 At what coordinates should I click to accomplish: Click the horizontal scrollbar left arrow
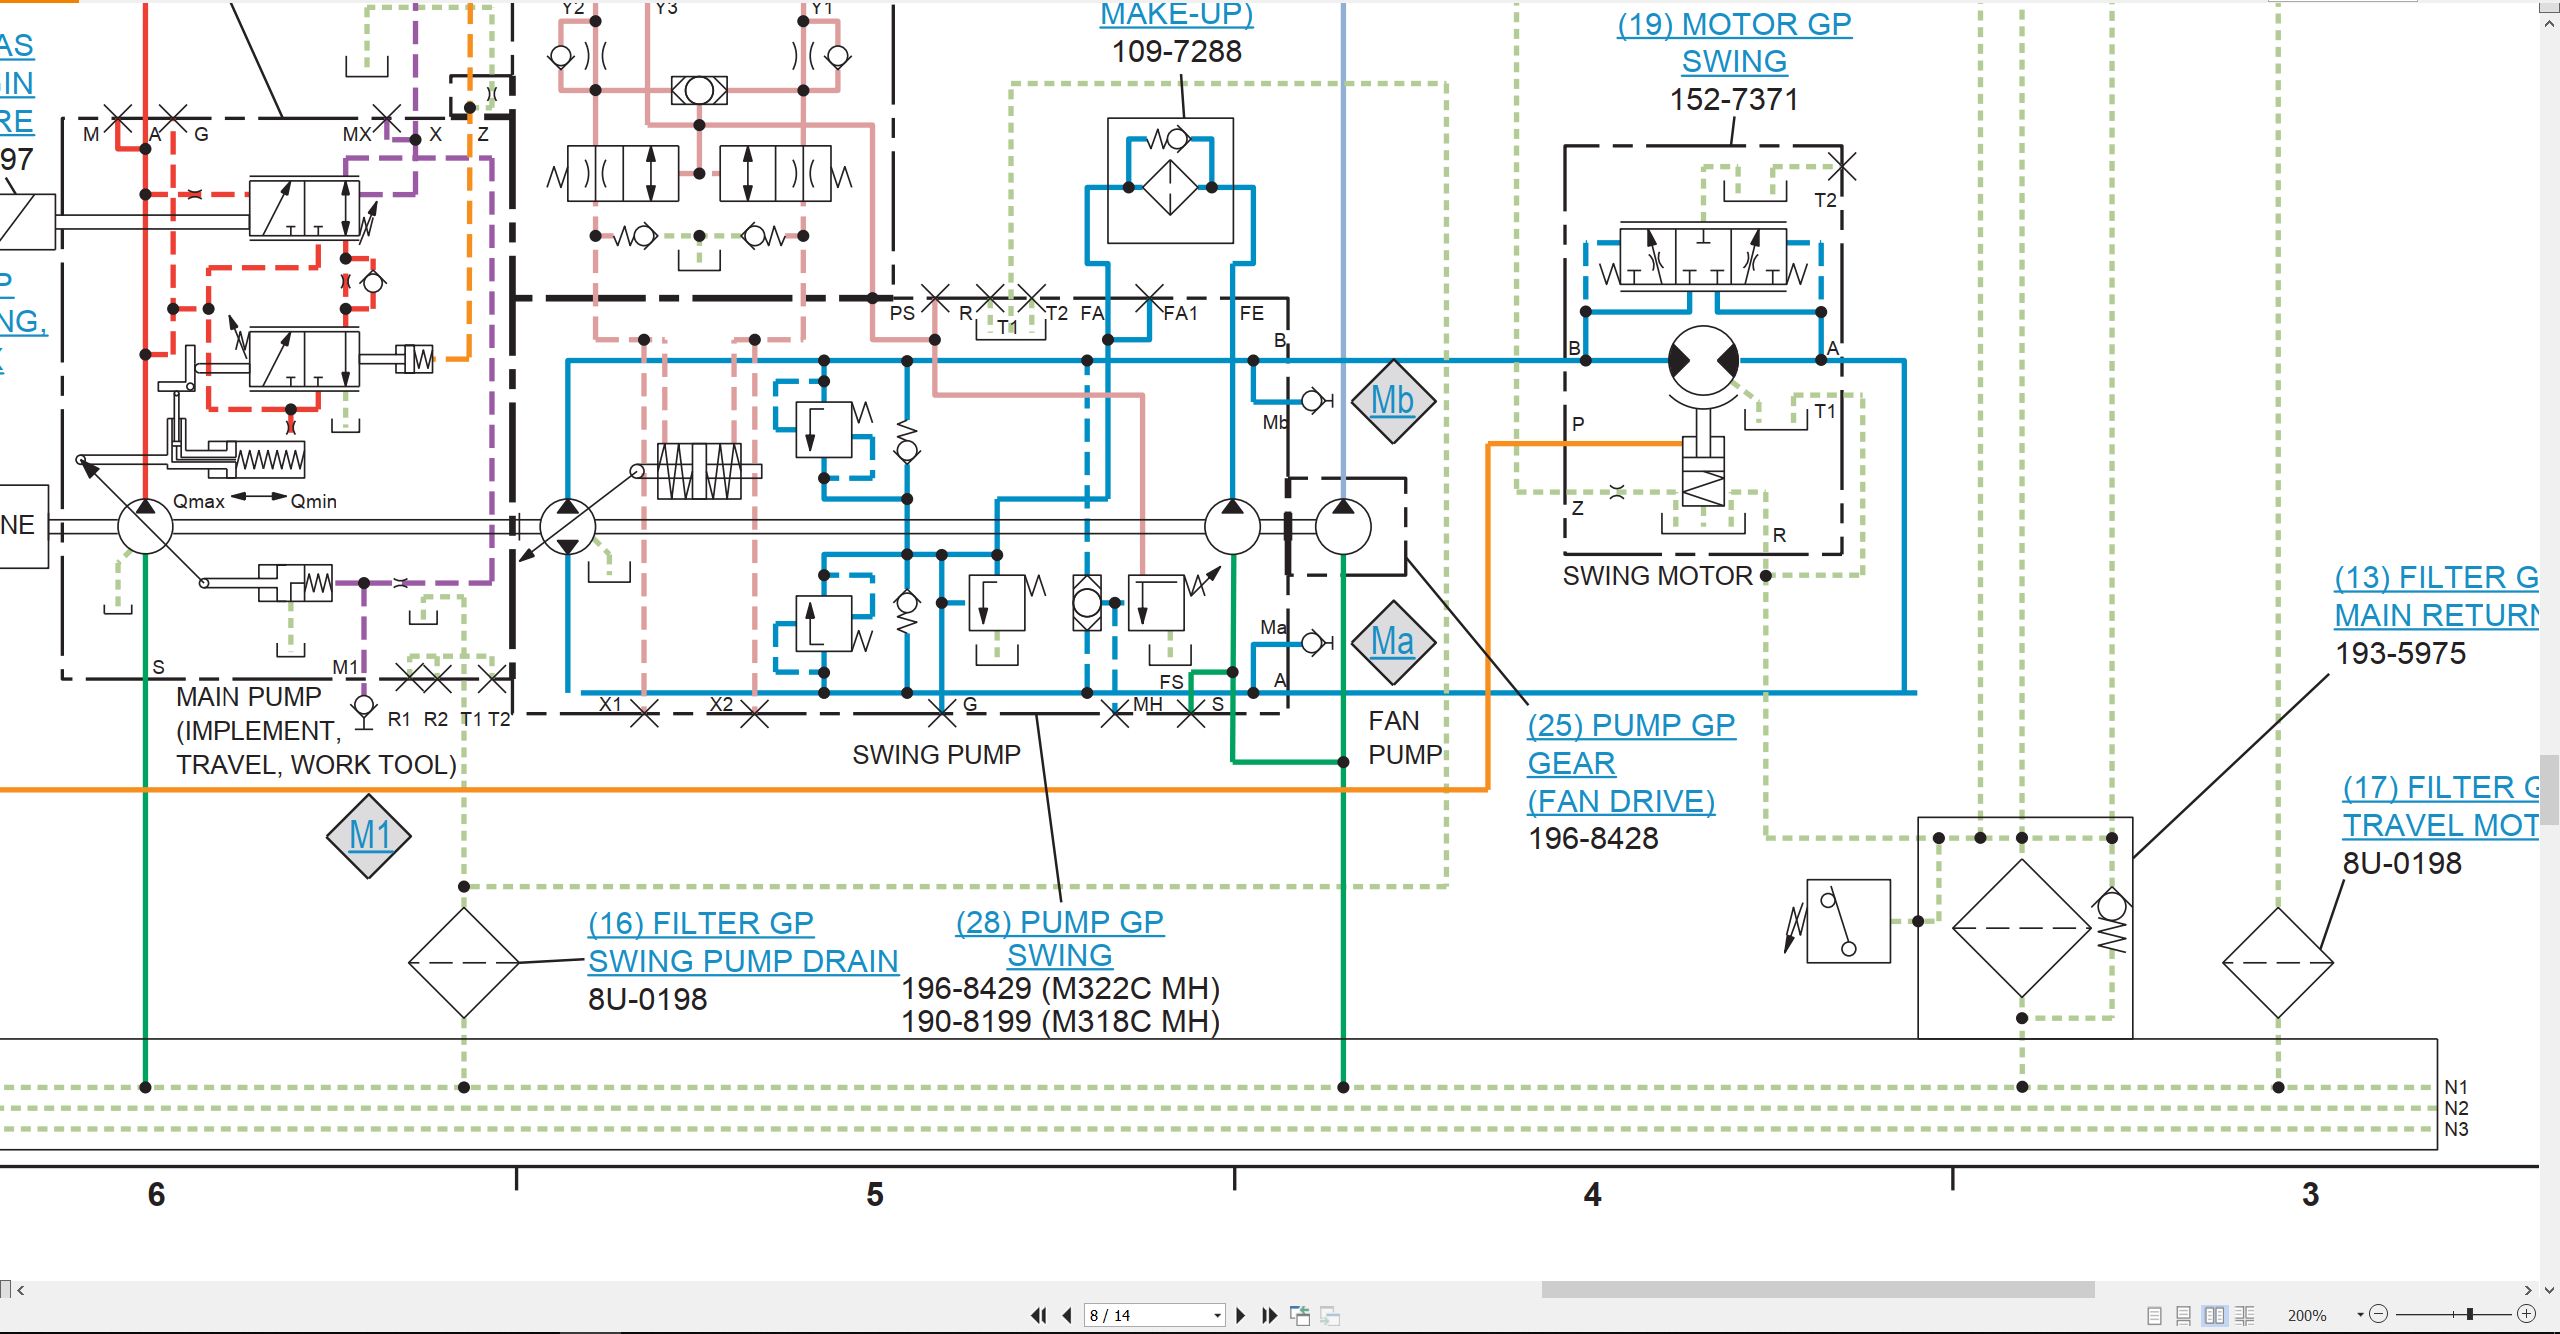pyautogui.click(x=21, y=1290)
